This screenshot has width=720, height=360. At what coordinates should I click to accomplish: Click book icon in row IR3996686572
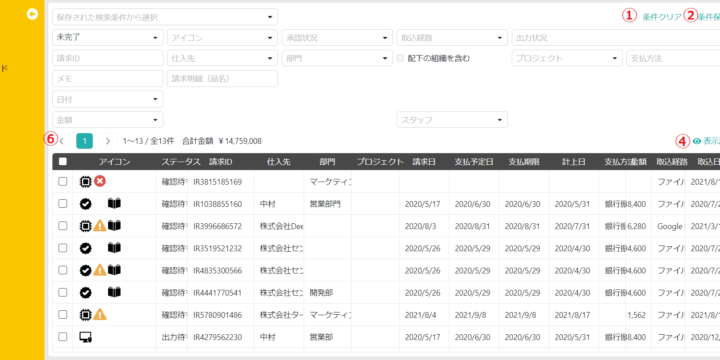[114, 225]
